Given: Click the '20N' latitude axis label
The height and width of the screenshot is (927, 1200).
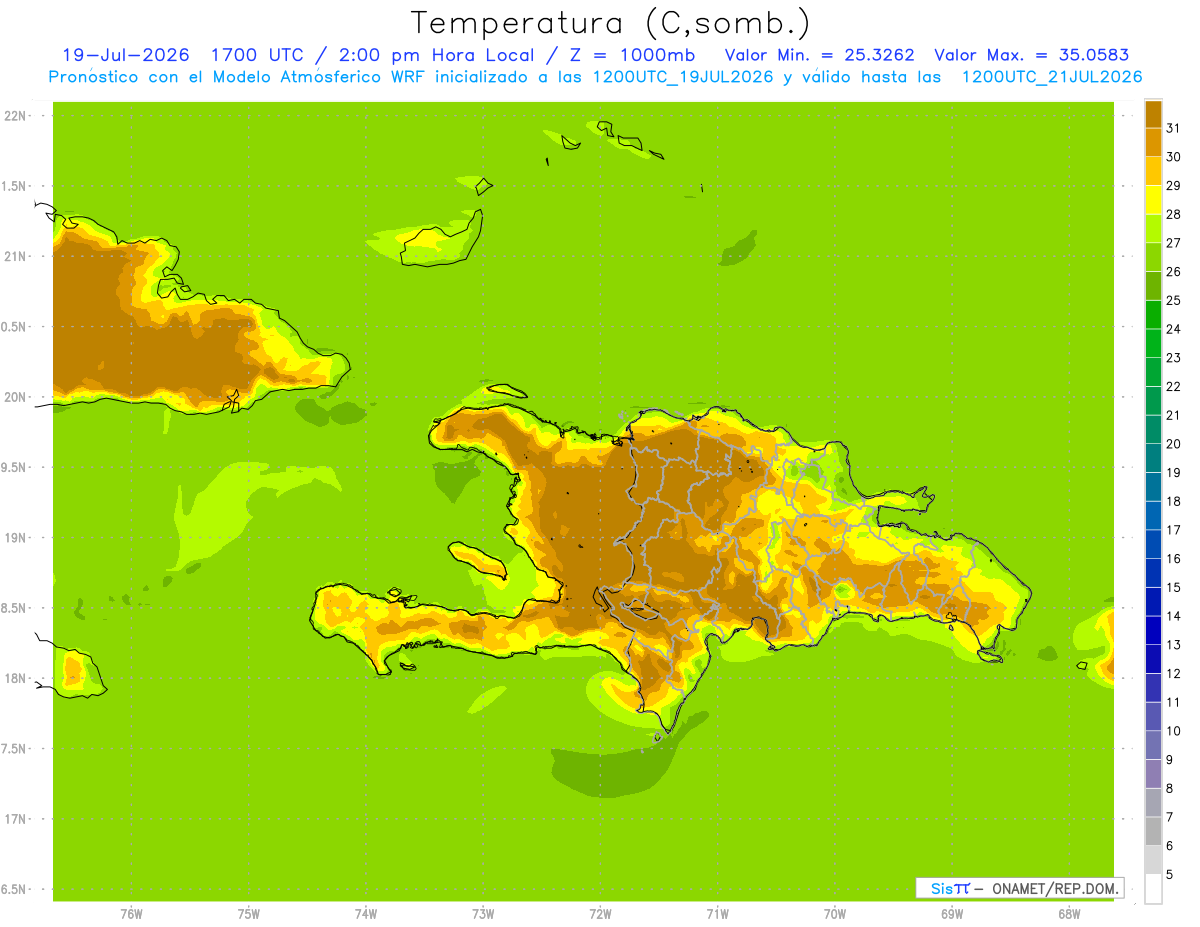Looking at the screenshot, I should click(x=14, y=397).
